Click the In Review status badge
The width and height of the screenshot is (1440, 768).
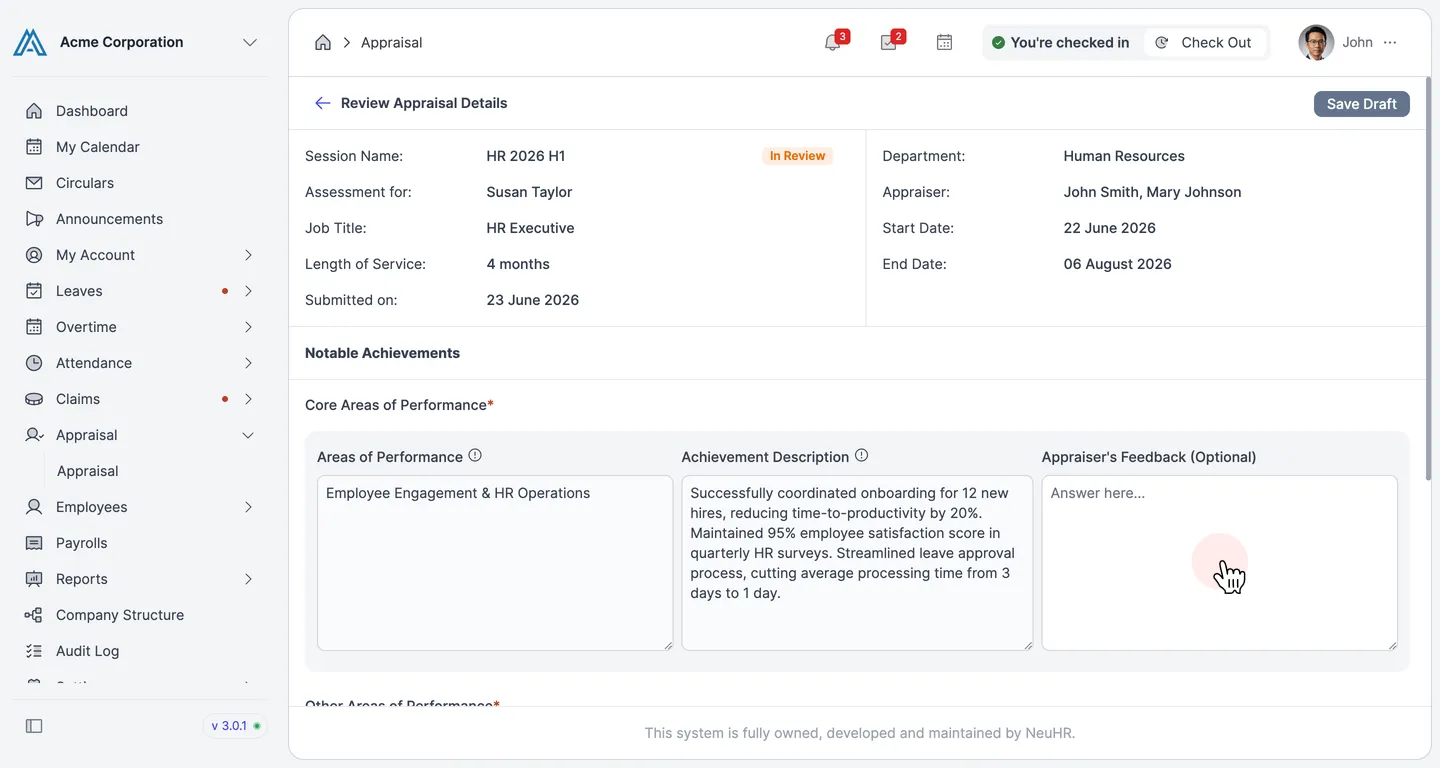(x=797, y=156)
